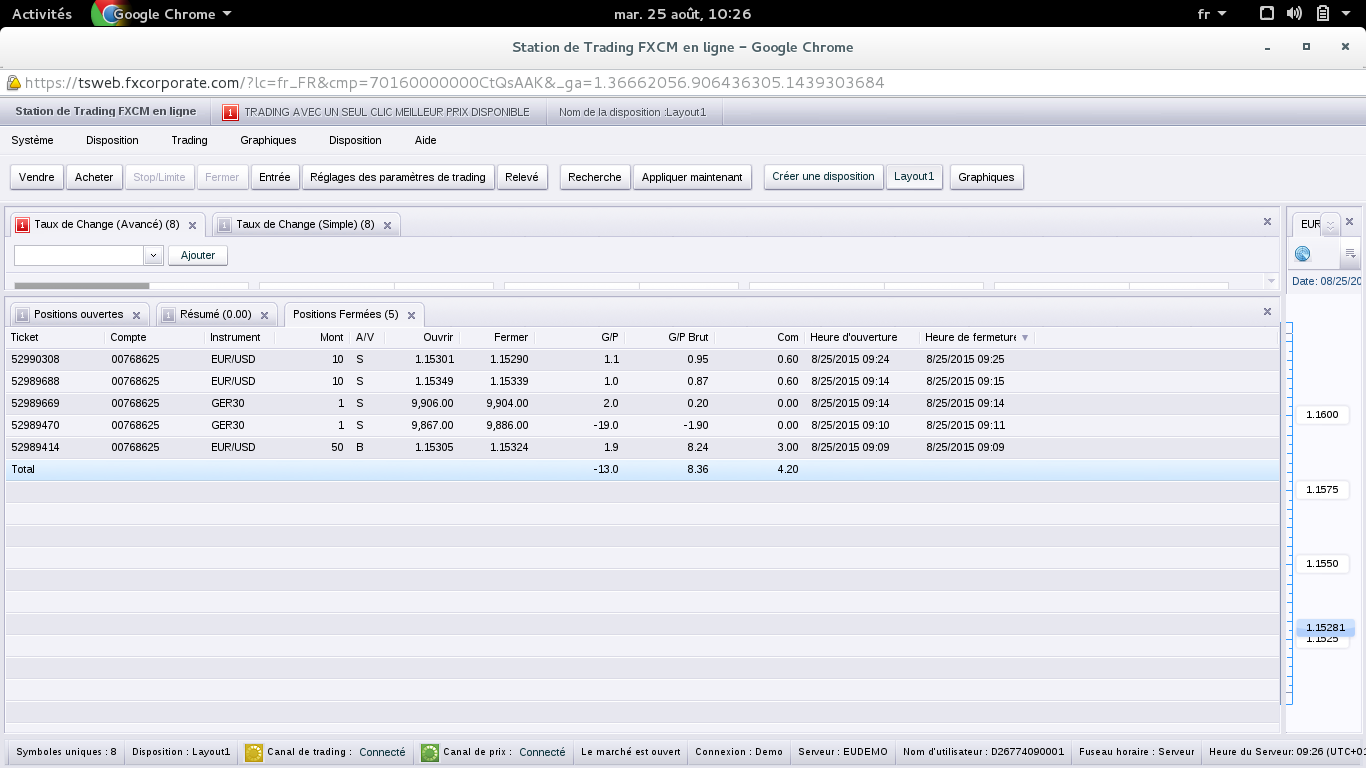This screenshot has height=768, width=1366.
Task: Close the Résumé (0.00) tab
Action: (x=264, y=316)
